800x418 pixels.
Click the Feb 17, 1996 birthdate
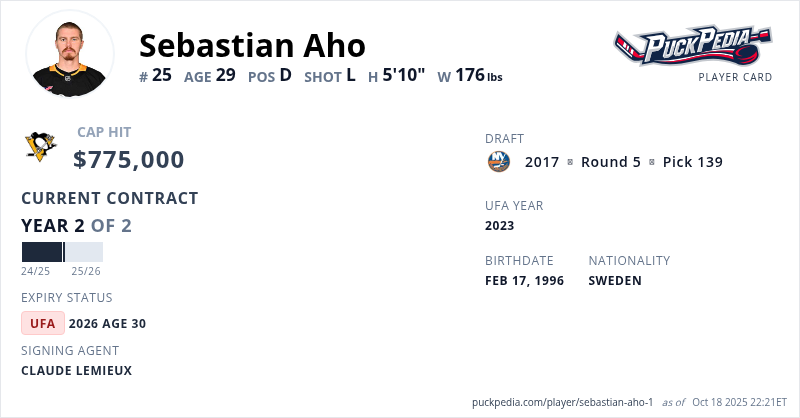point(524,281)
